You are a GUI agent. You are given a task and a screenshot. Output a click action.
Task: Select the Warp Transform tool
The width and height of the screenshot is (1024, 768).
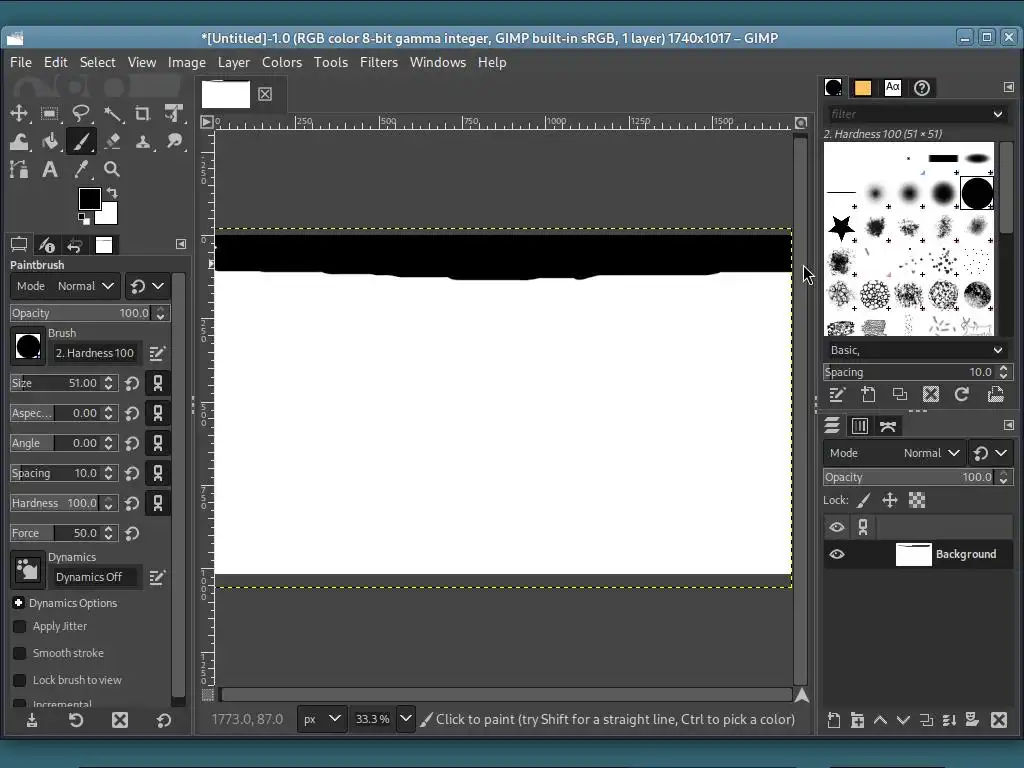click(19, 141)
